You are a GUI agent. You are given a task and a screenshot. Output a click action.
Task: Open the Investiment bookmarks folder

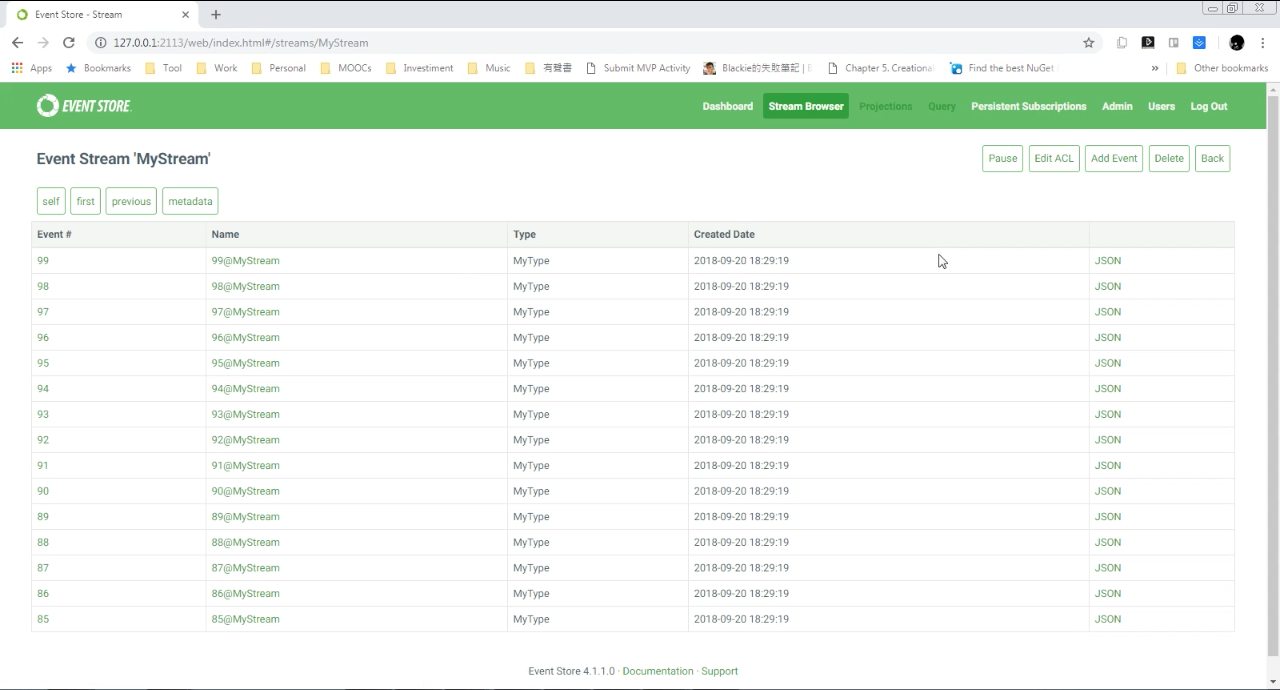click(x=419, y=68)
